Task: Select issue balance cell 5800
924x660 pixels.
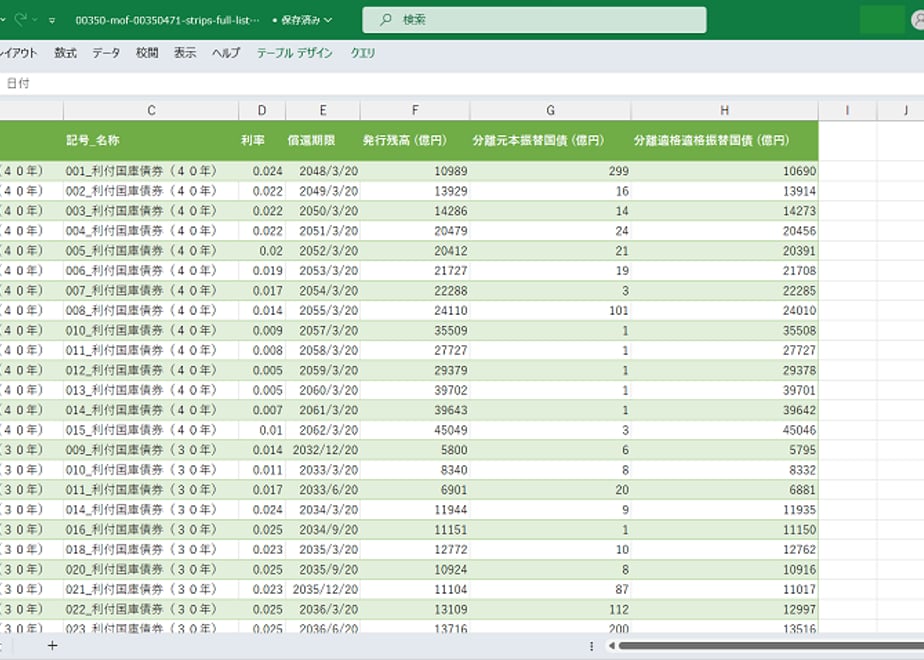Action: pos(415,450)
